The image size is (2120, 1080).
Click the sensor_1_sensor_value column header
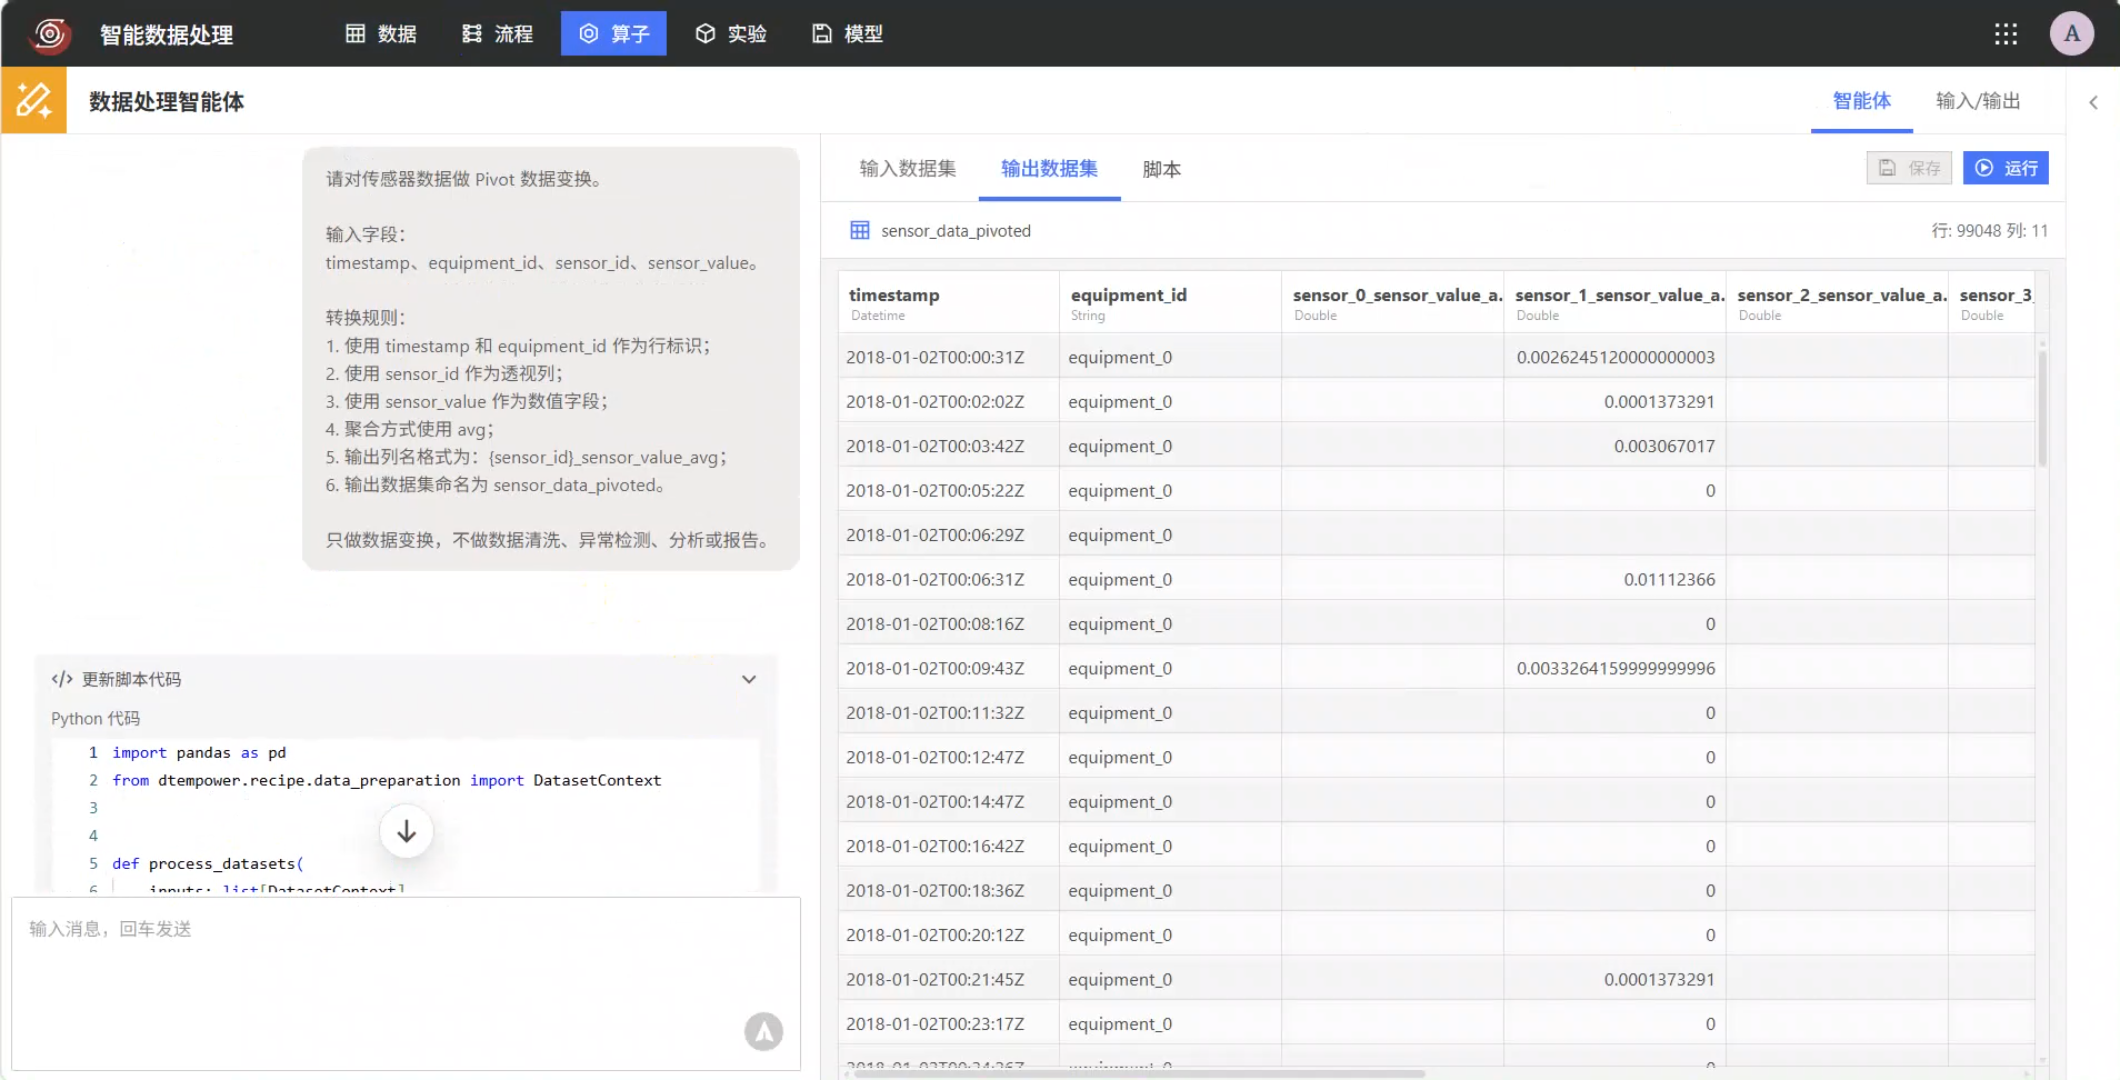point(1614,303)
